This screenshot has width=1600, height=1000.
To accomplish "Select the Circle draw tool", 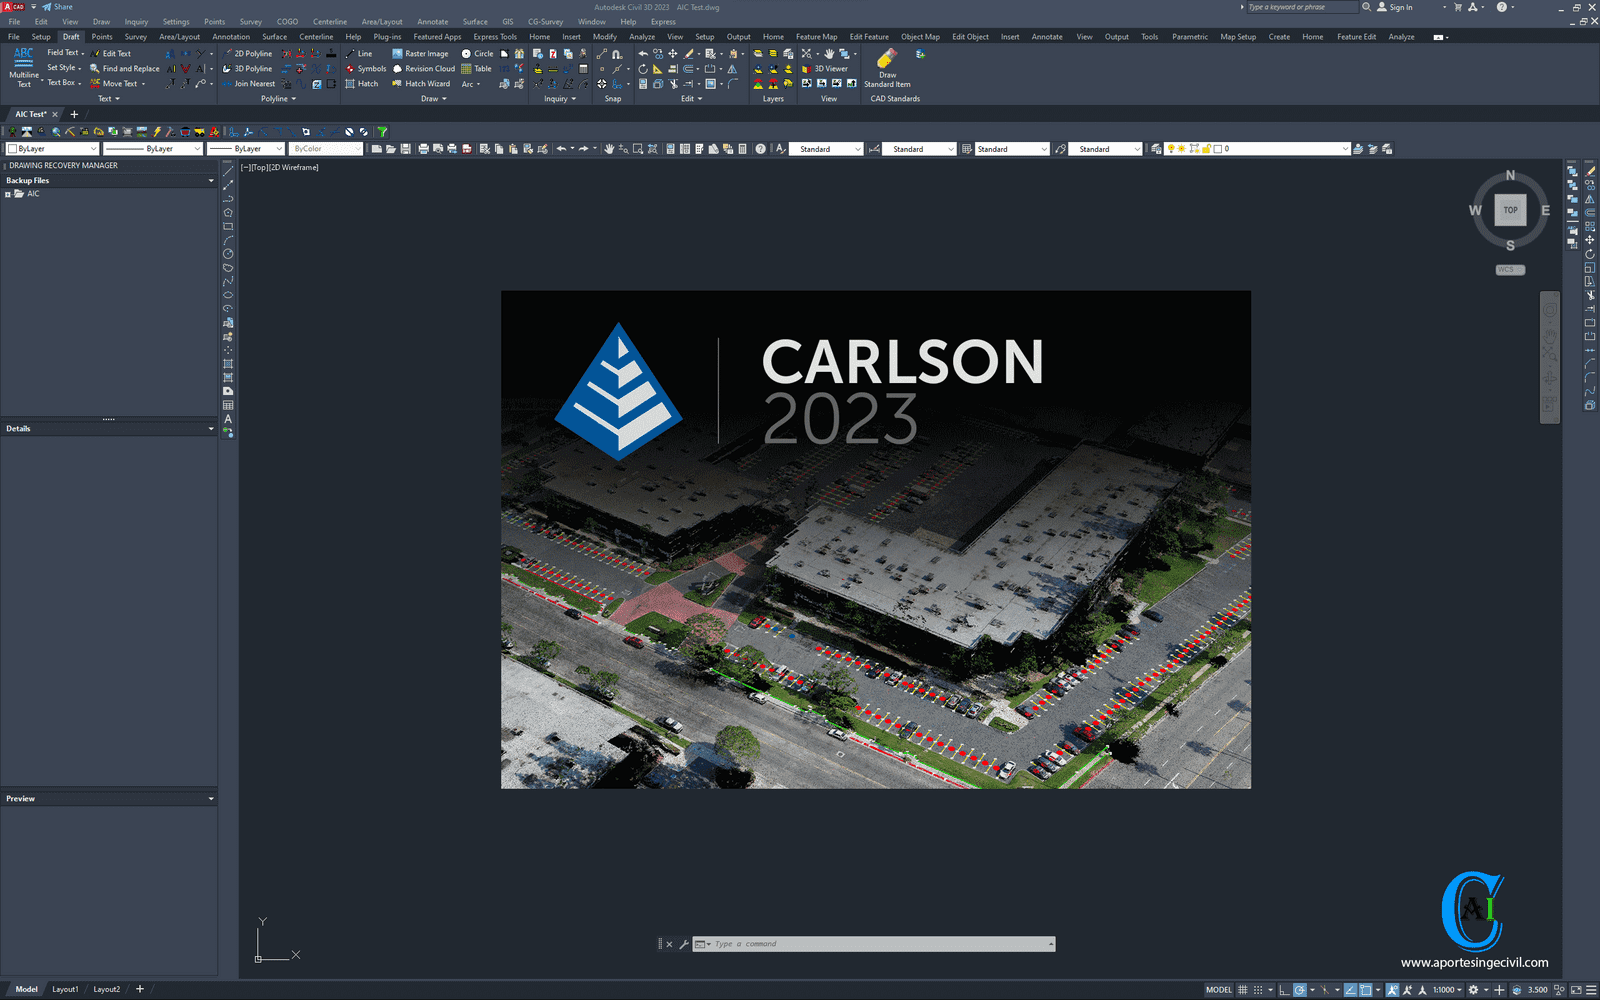I will [x=477, y=54].
